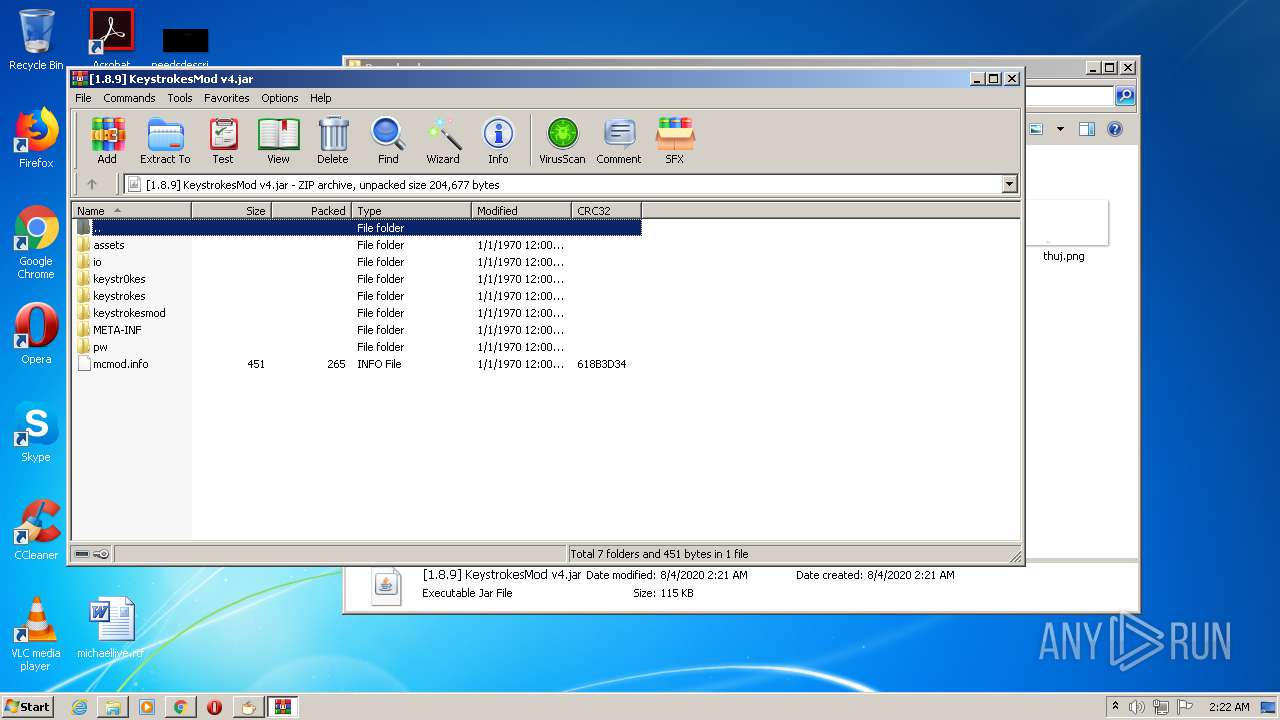Open Chrome from the taskbar
The height and width of the screenshot is (720, 1280).
[x=180, y=707]
